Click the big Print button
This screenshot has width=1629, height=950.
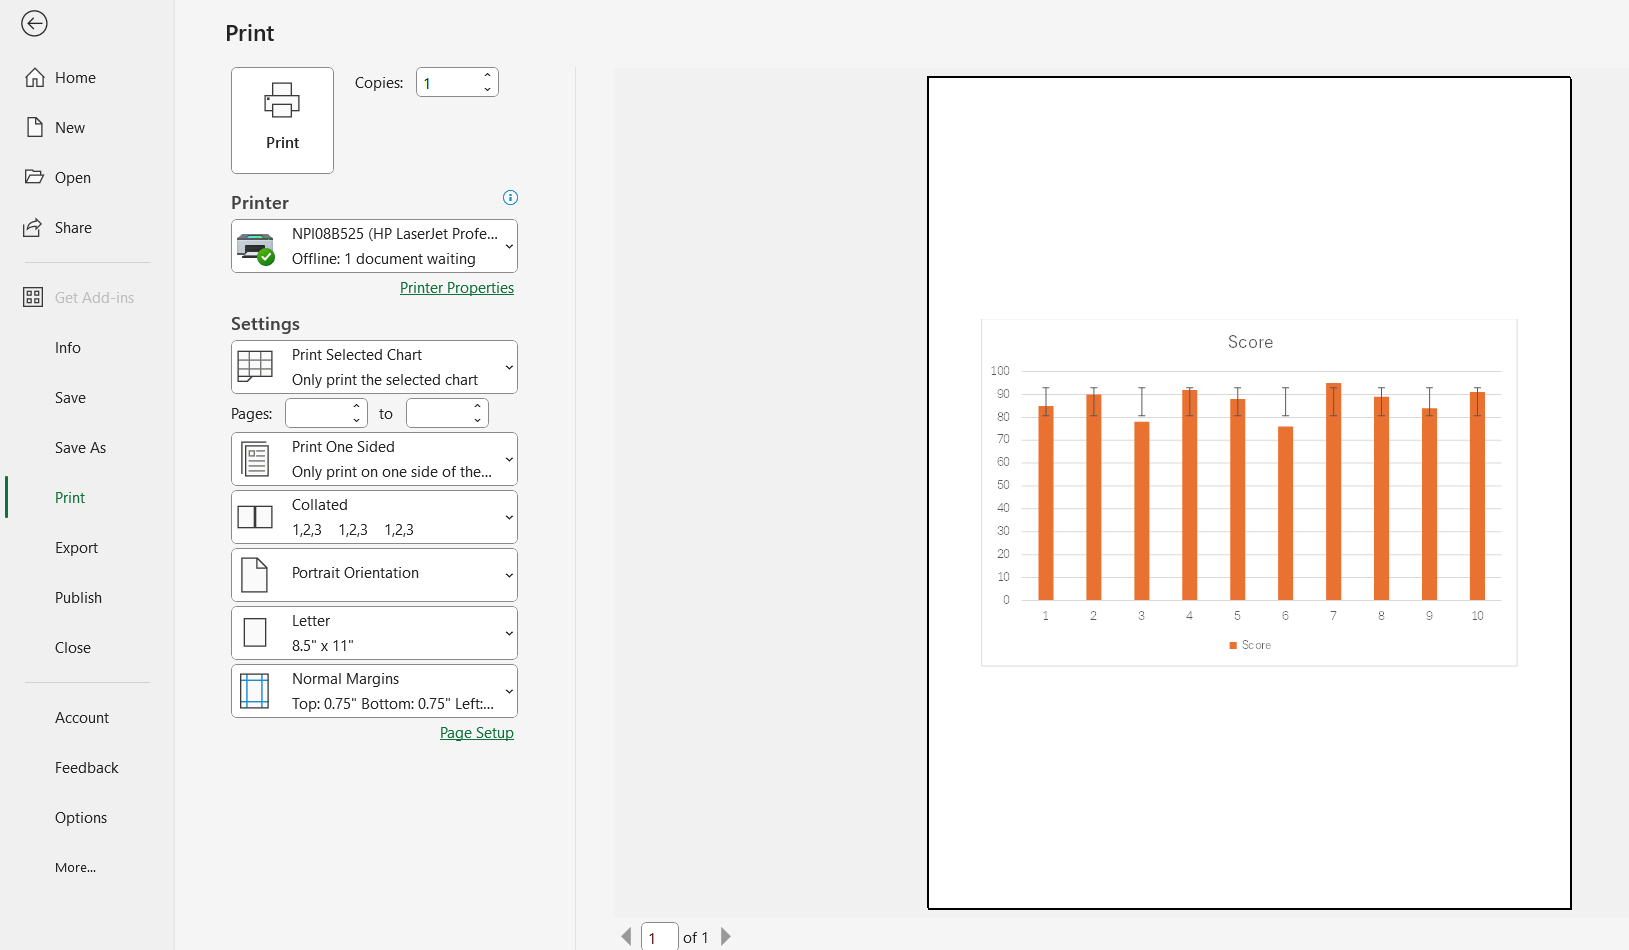[x=282, y=120]
